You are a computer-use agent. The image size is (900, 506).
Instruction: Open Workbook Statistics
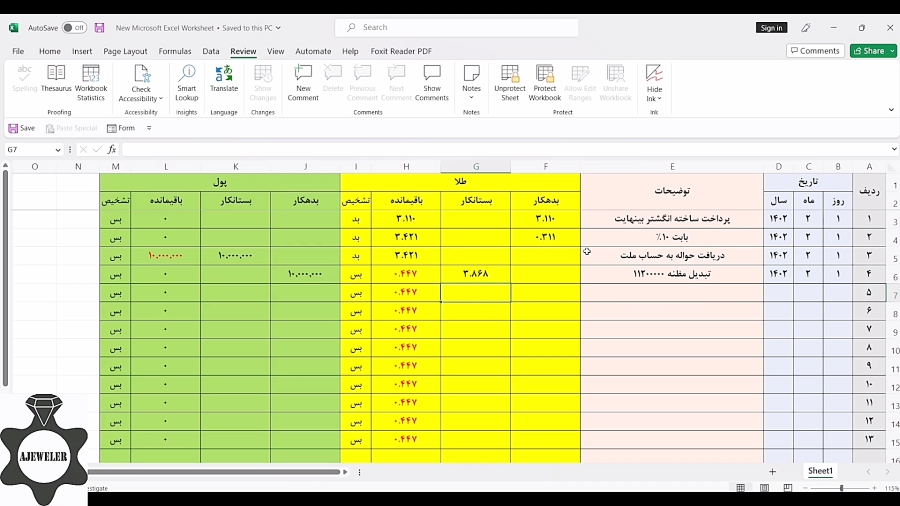pyautogui.click(x=91, y=83)
